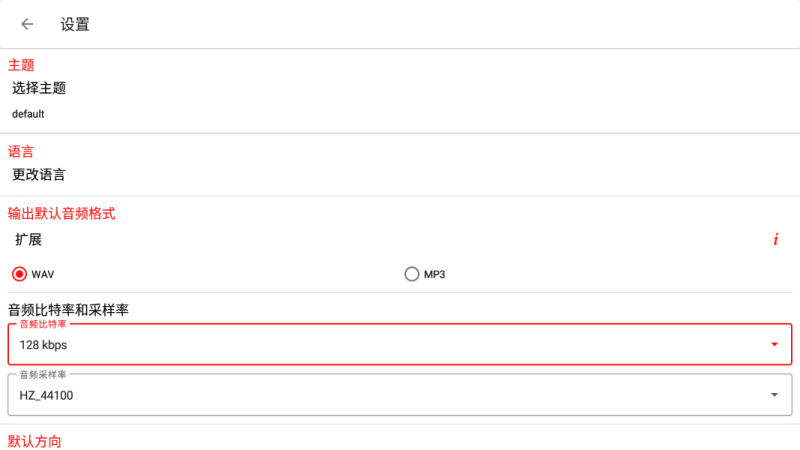800x450 pixels.
Task: Open the 选择主题 theme option
Action: point(39,88)
